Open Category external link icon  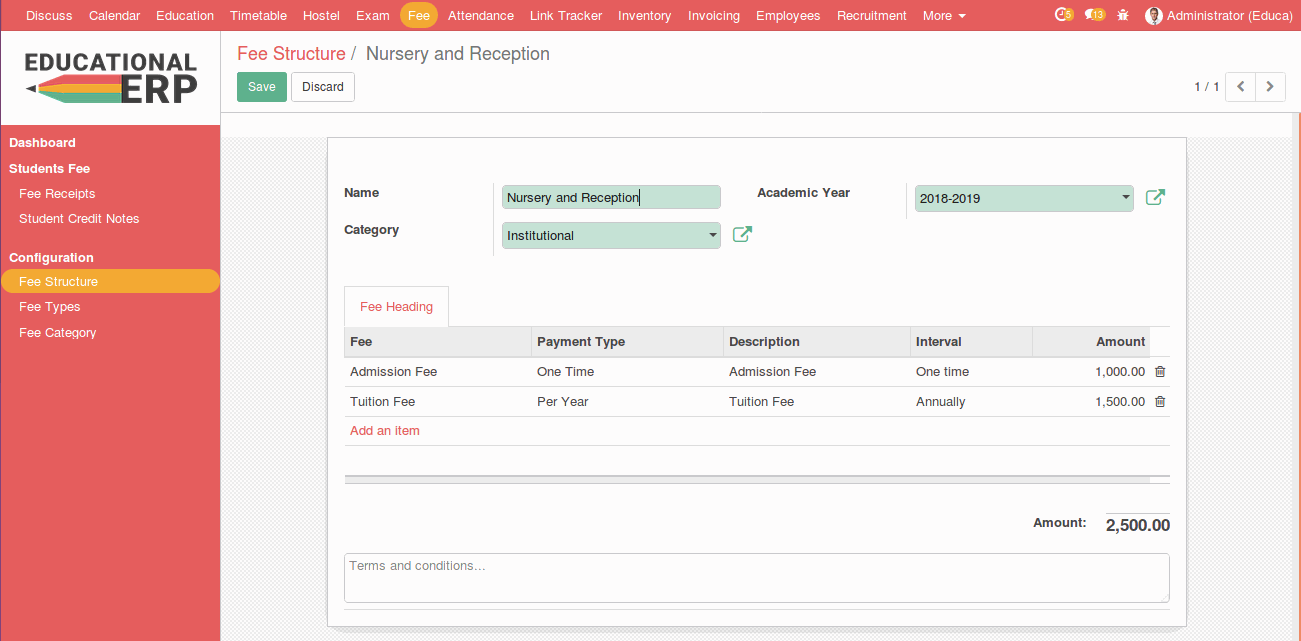click(742, 235)
